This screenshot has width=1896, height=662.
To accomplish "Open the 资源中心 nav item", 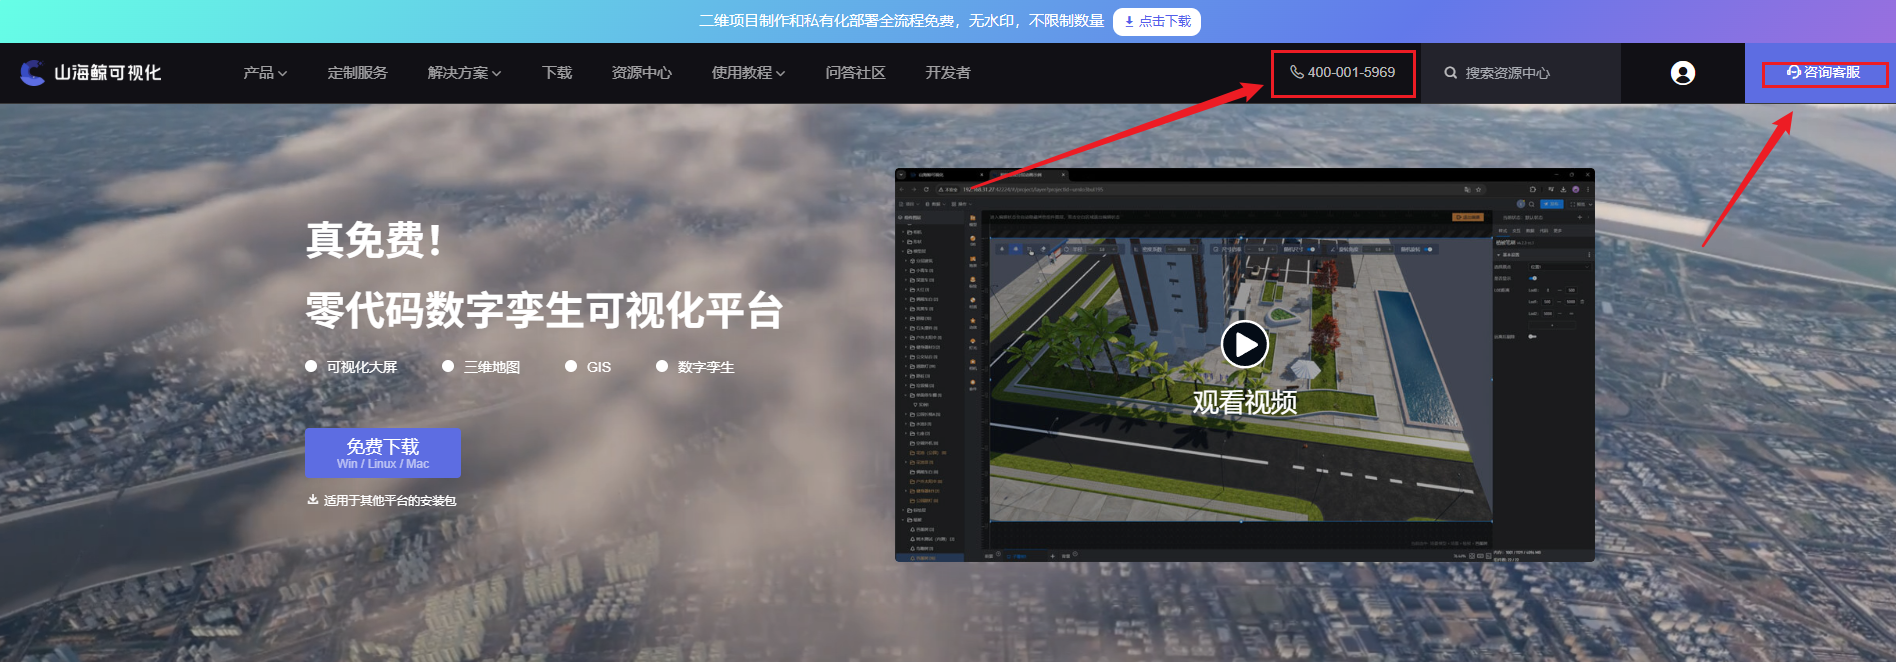I will click(641, 73).
